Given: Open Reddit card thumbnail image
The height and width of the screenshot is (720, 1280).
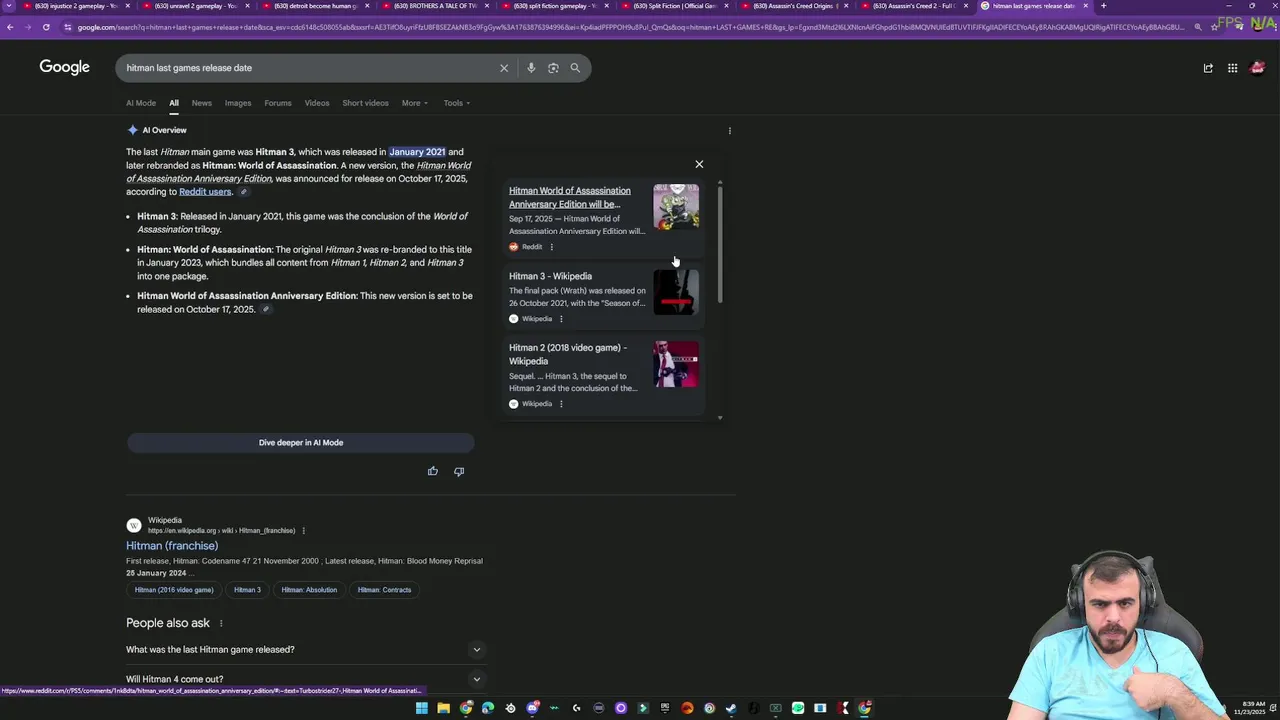Looking at the screenshot, I should coord(676,207).
